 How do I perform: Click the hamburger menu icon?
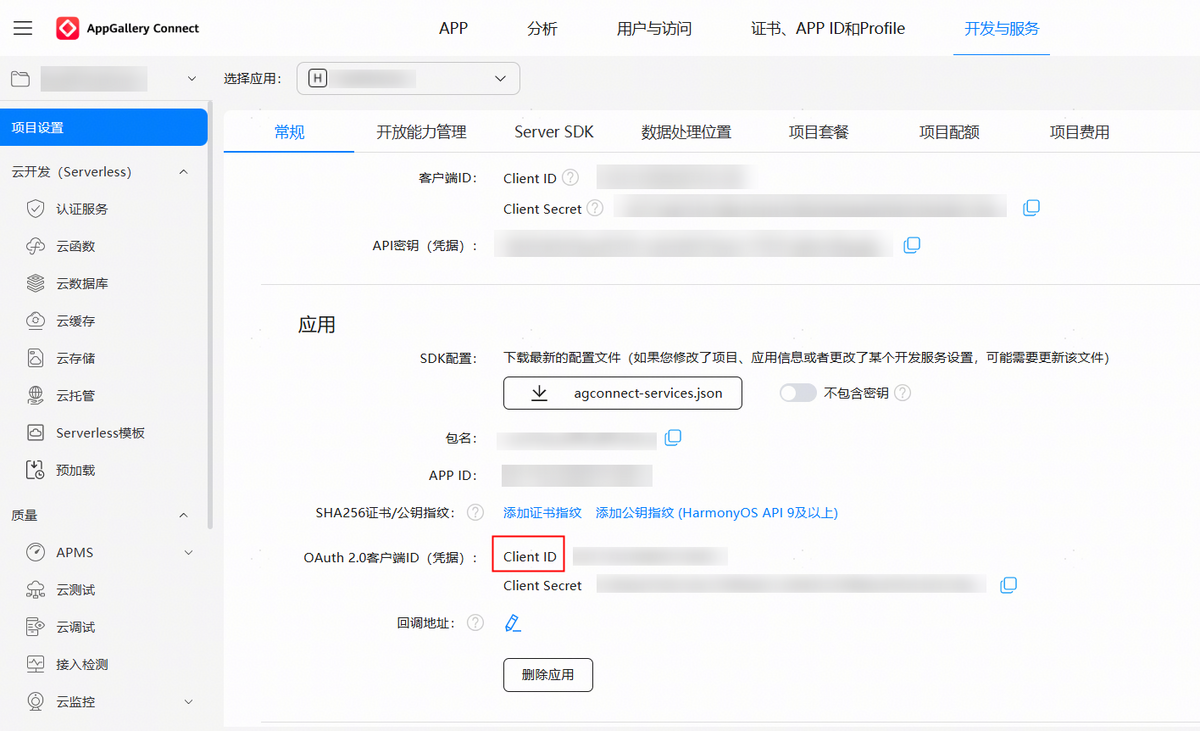point(22,28)
